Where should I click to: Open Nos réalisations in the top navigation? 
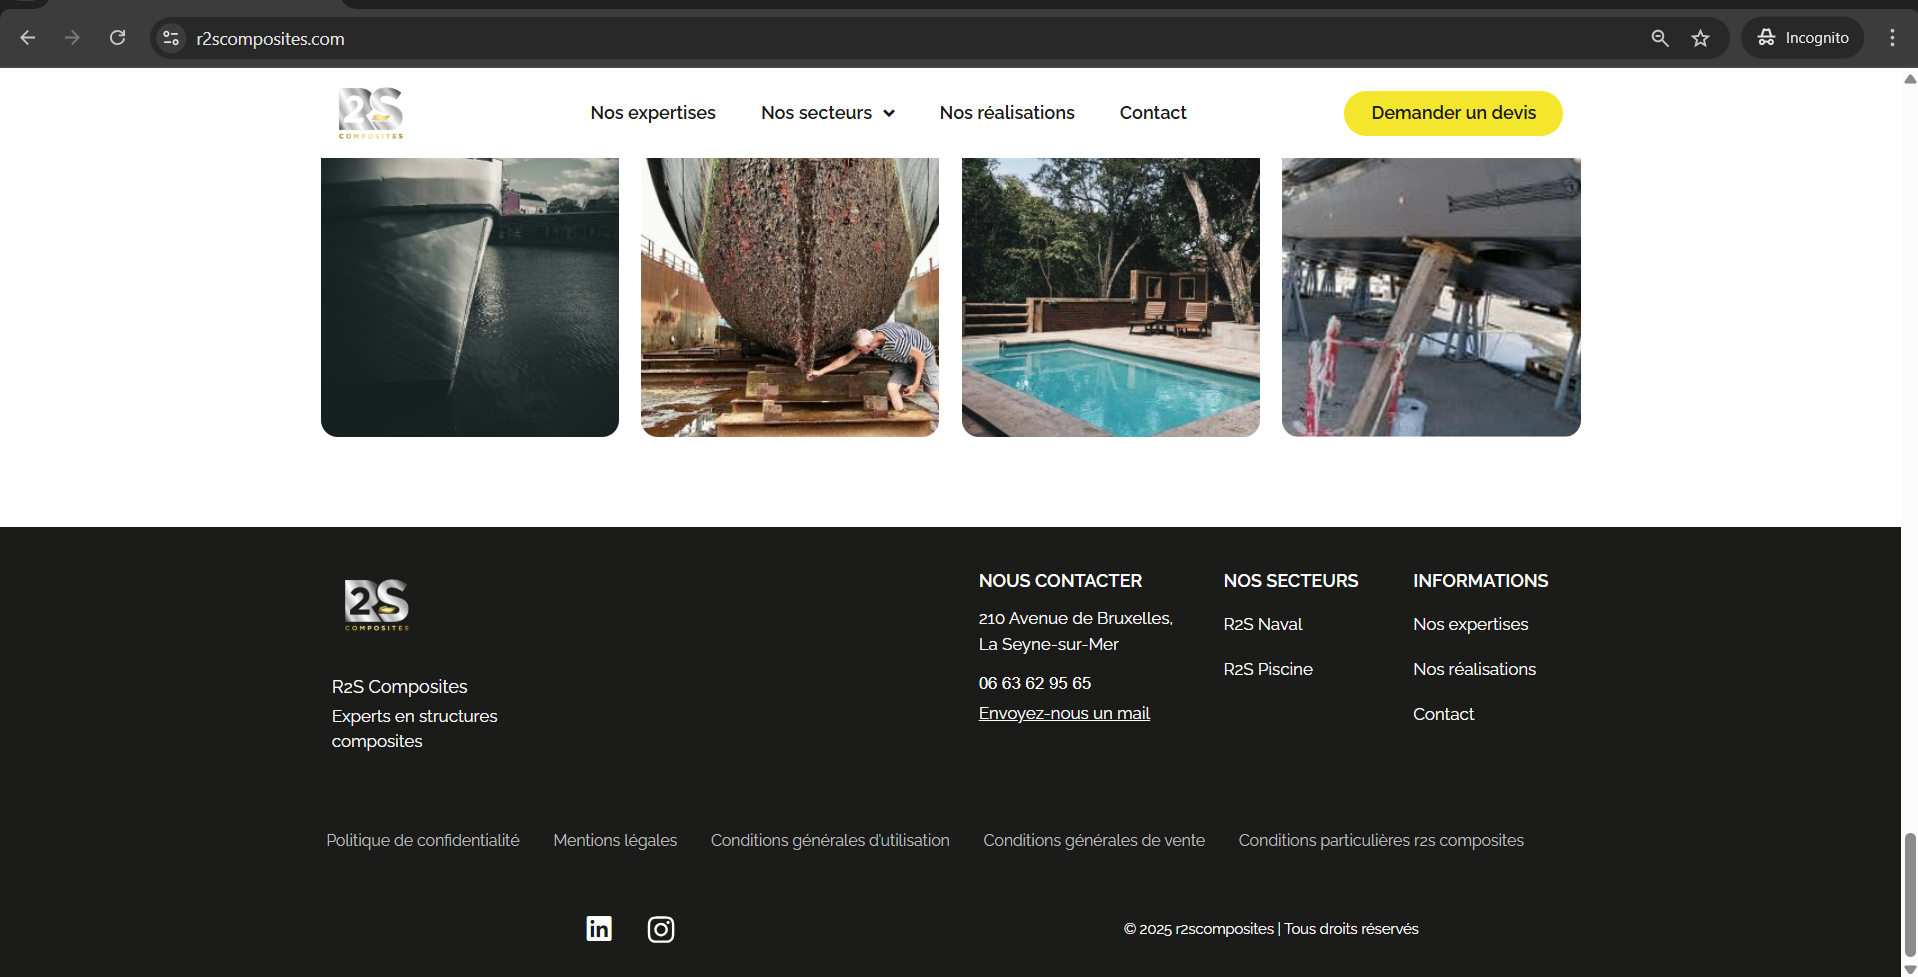pos(1007,113)
